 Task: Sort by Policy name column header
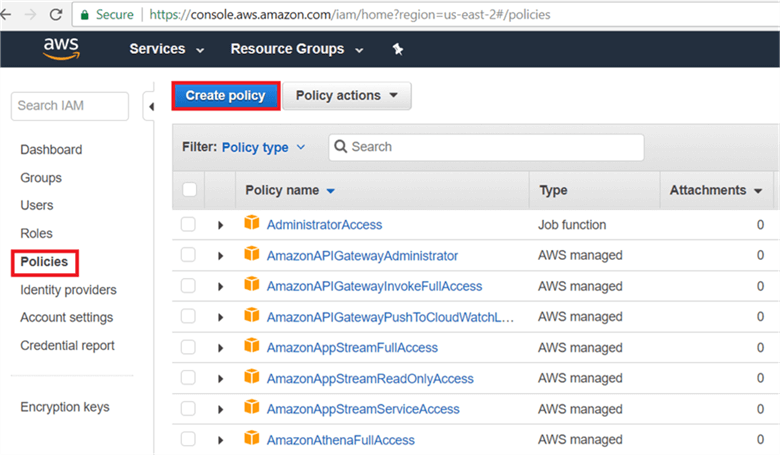point(290,190)
